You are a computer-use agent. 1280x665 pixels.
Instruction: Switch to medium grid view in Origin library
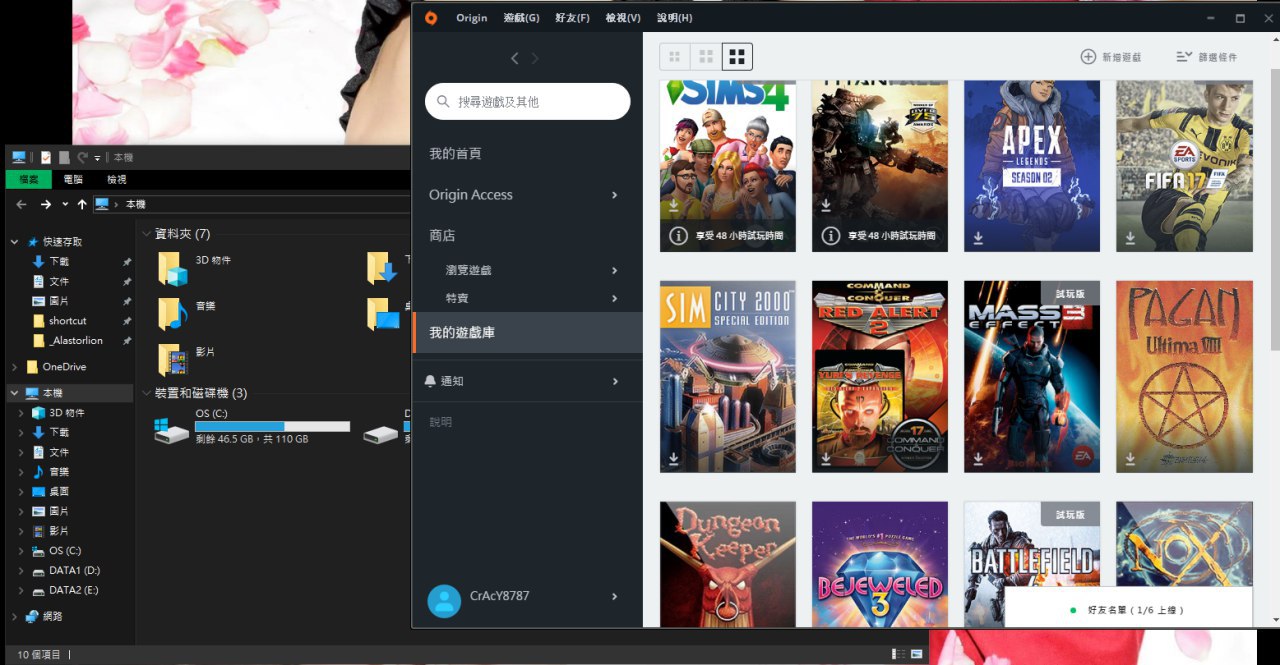706,57
